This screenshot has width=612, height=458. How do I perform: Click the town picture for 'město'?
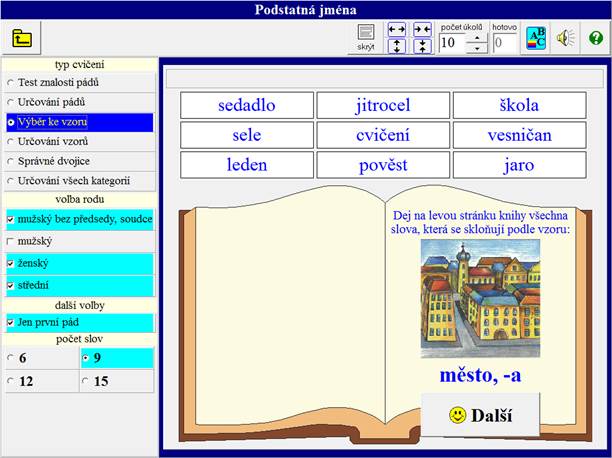click(480, 298)
